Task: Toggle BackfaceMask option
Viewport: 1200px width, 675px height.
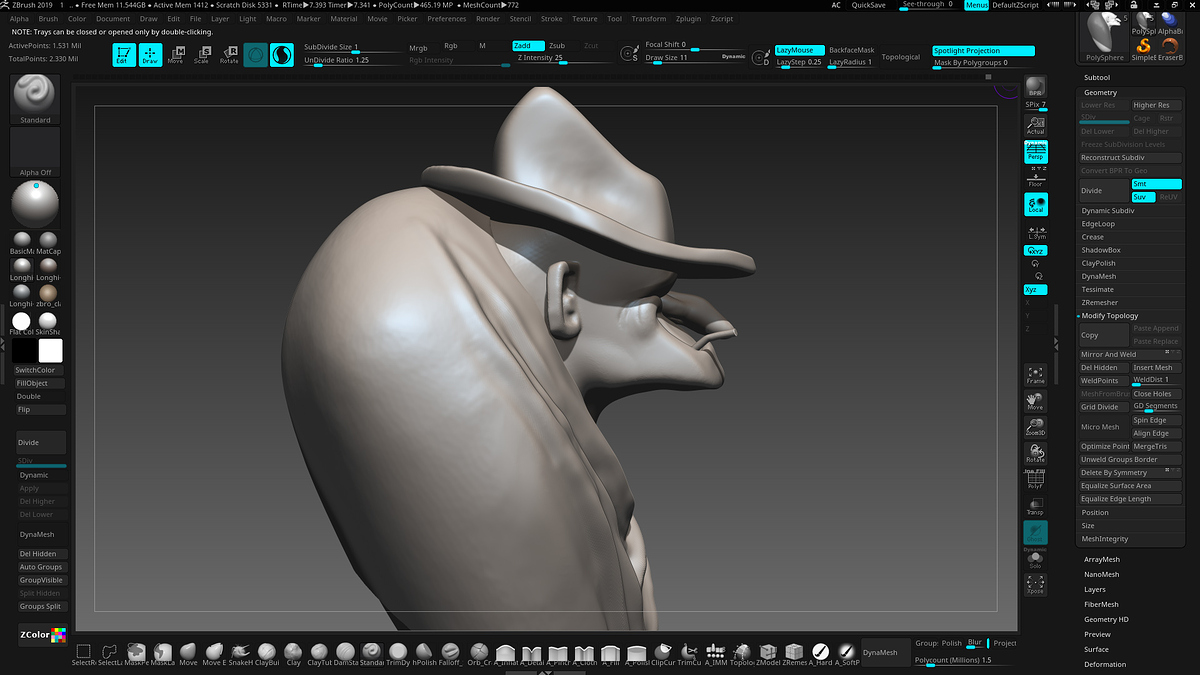Action: pos(852,50)
